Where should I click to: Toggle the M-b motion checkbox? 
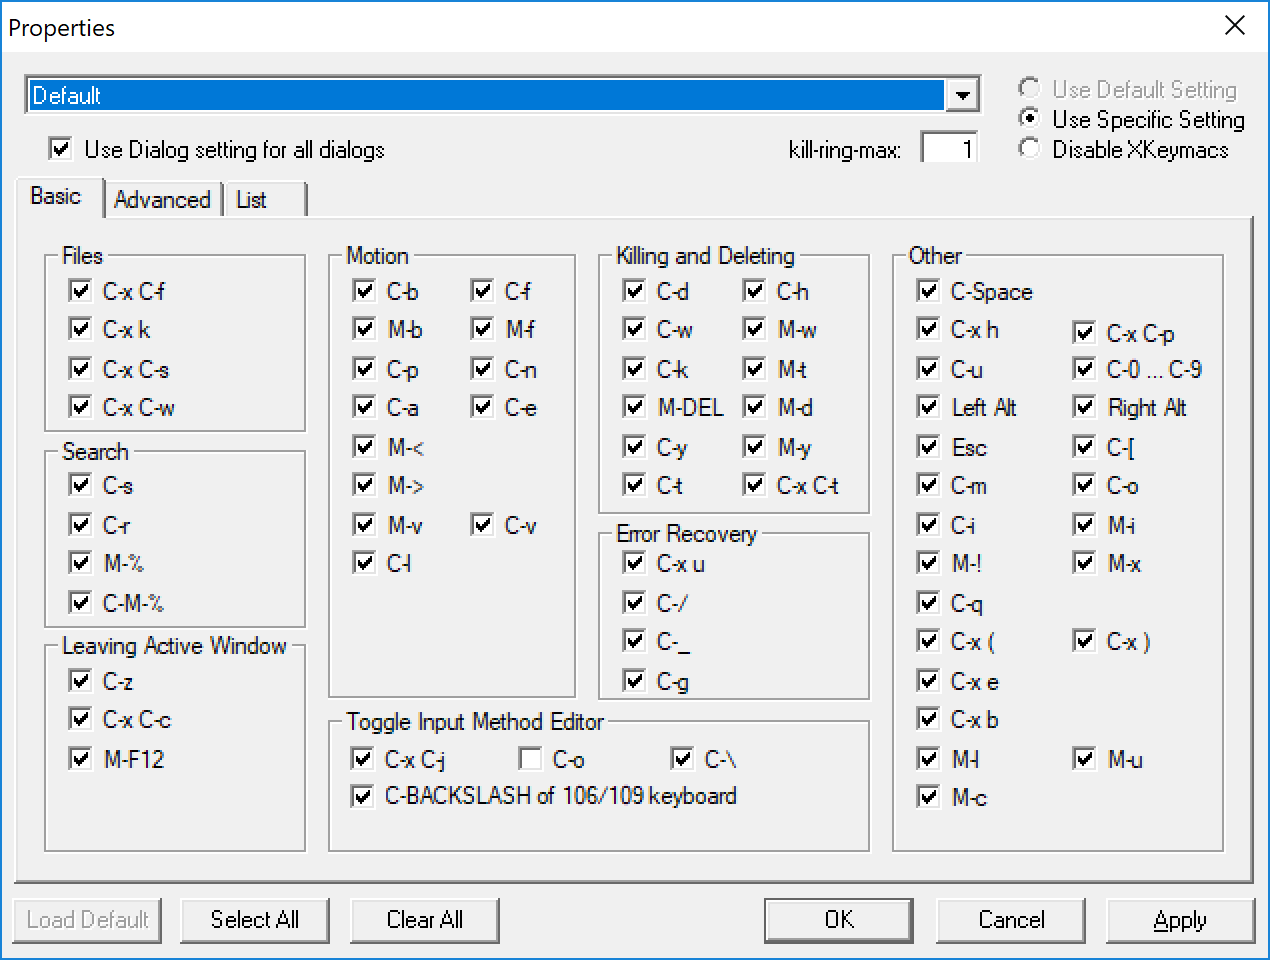pyautogui.click(x=365, y=330)
